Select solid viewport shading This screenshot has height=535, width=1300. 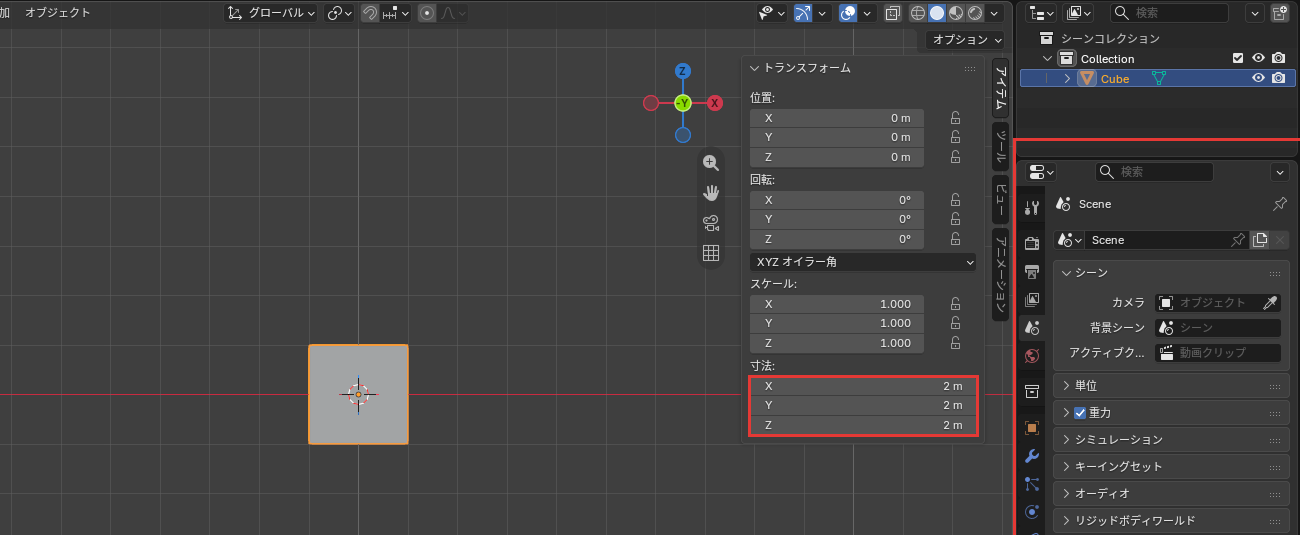pyautogui.click(x=937, y=13)
